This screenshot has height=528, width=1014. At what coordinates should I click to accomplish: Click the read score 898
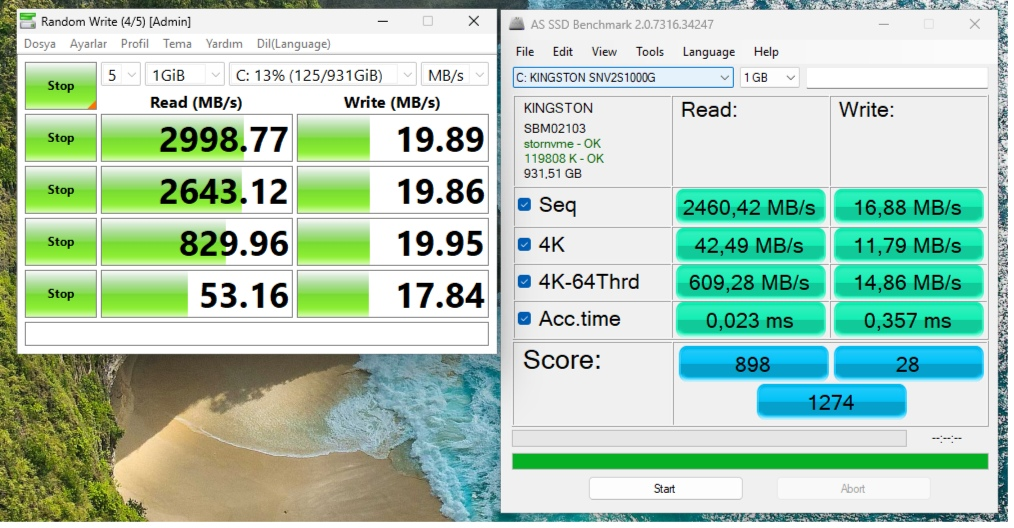click(x=753, y=364)
